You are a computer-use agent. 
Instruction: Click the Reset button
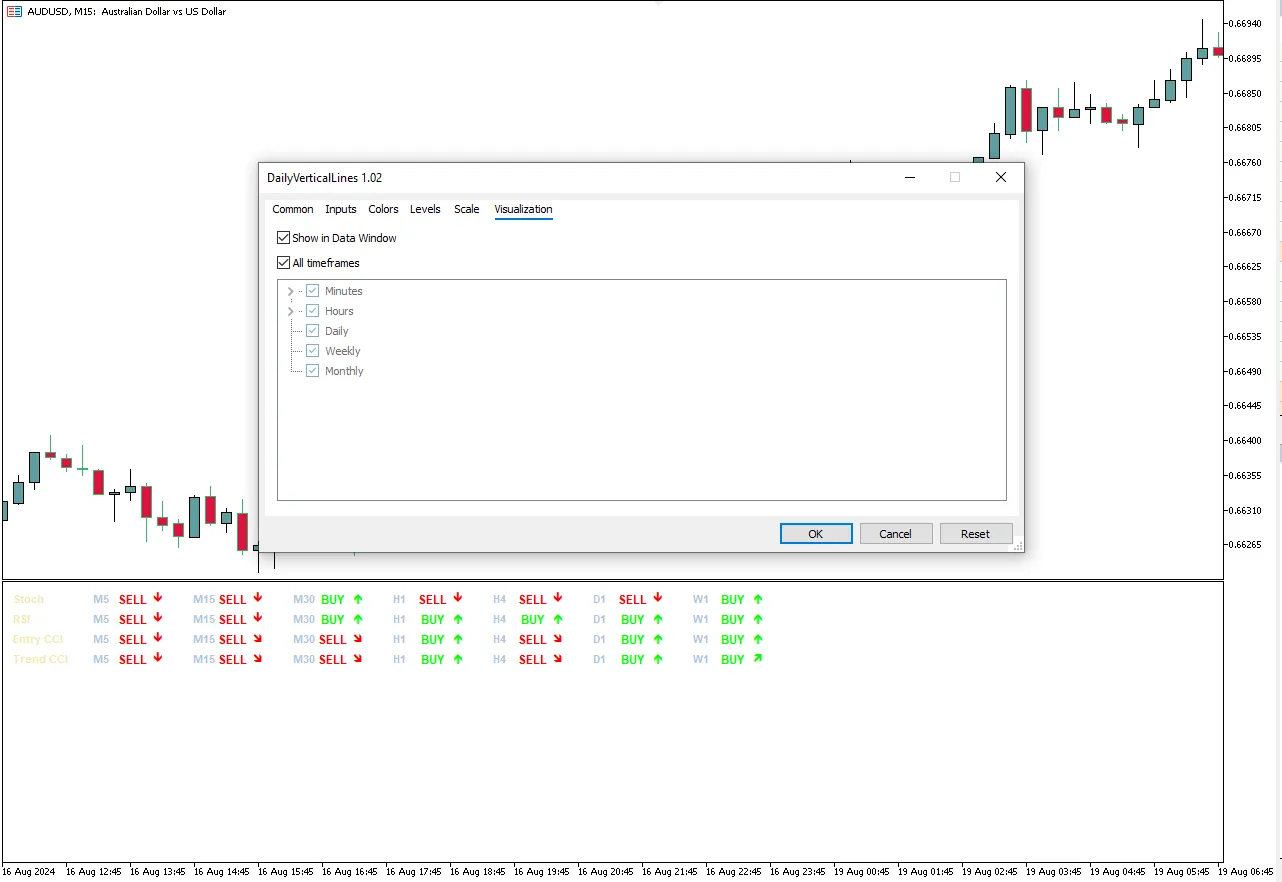pos(975,534)
